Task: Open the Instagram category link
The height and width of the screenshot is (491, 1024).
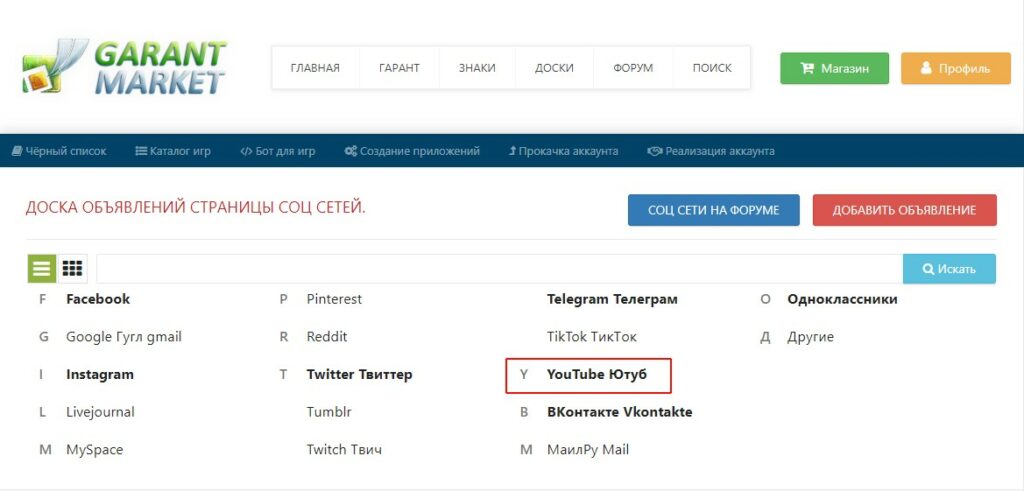Action: (x=100, y=375)
